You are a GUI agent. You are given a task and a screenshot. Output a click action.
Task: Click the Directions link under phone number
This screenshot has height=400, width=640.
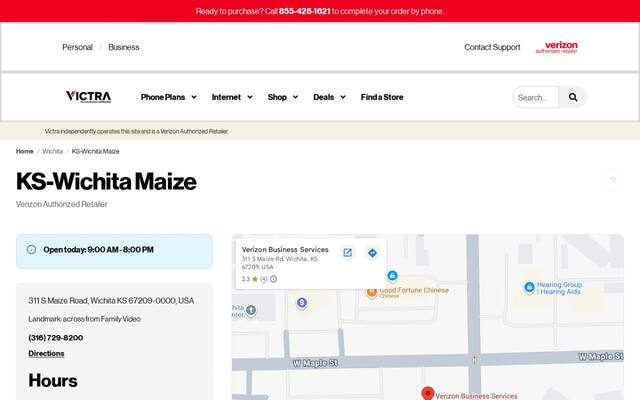pyautogui.click(x=46, y=353)
